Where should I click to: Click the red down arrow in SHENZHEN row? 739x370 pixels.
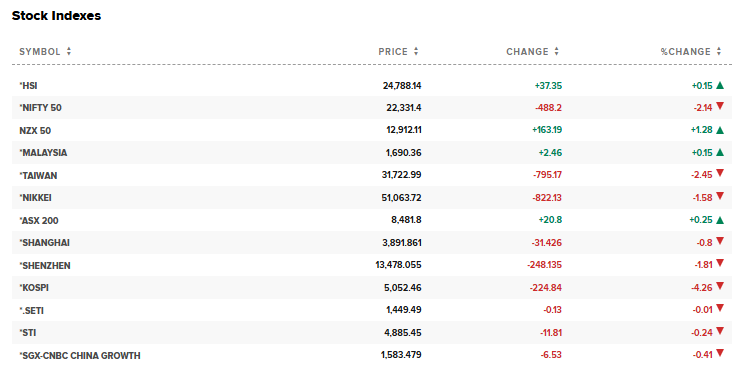click(720, 263)
